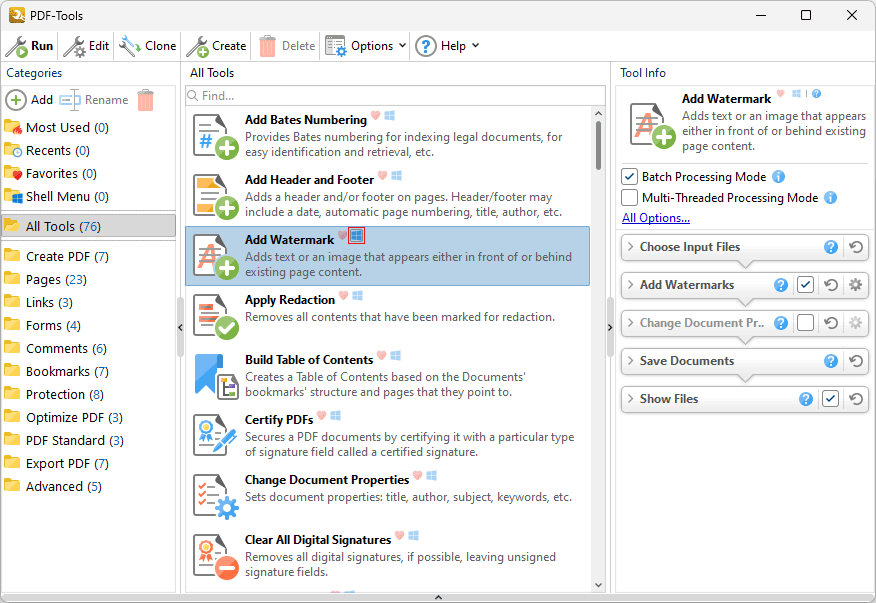The height and width of the screenshot is (603, 876).
Task: Run the selected tool
Action: click(30, 46)
